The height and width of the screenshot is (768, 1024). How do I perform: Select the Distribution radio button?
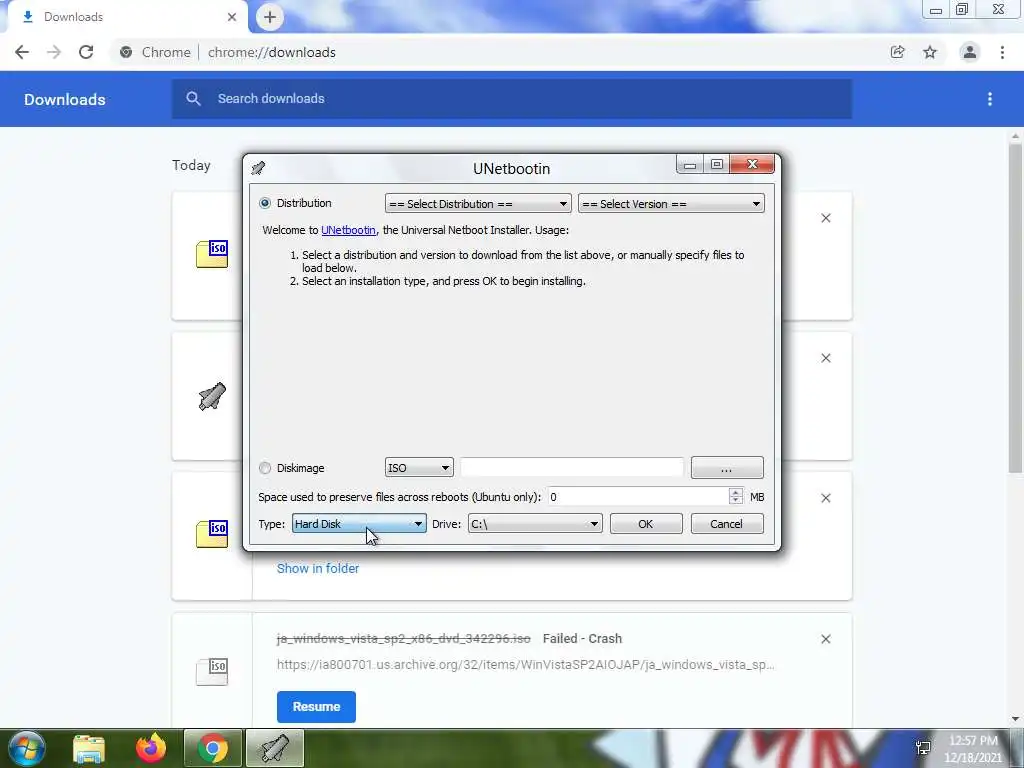click(x=264, y=203)
